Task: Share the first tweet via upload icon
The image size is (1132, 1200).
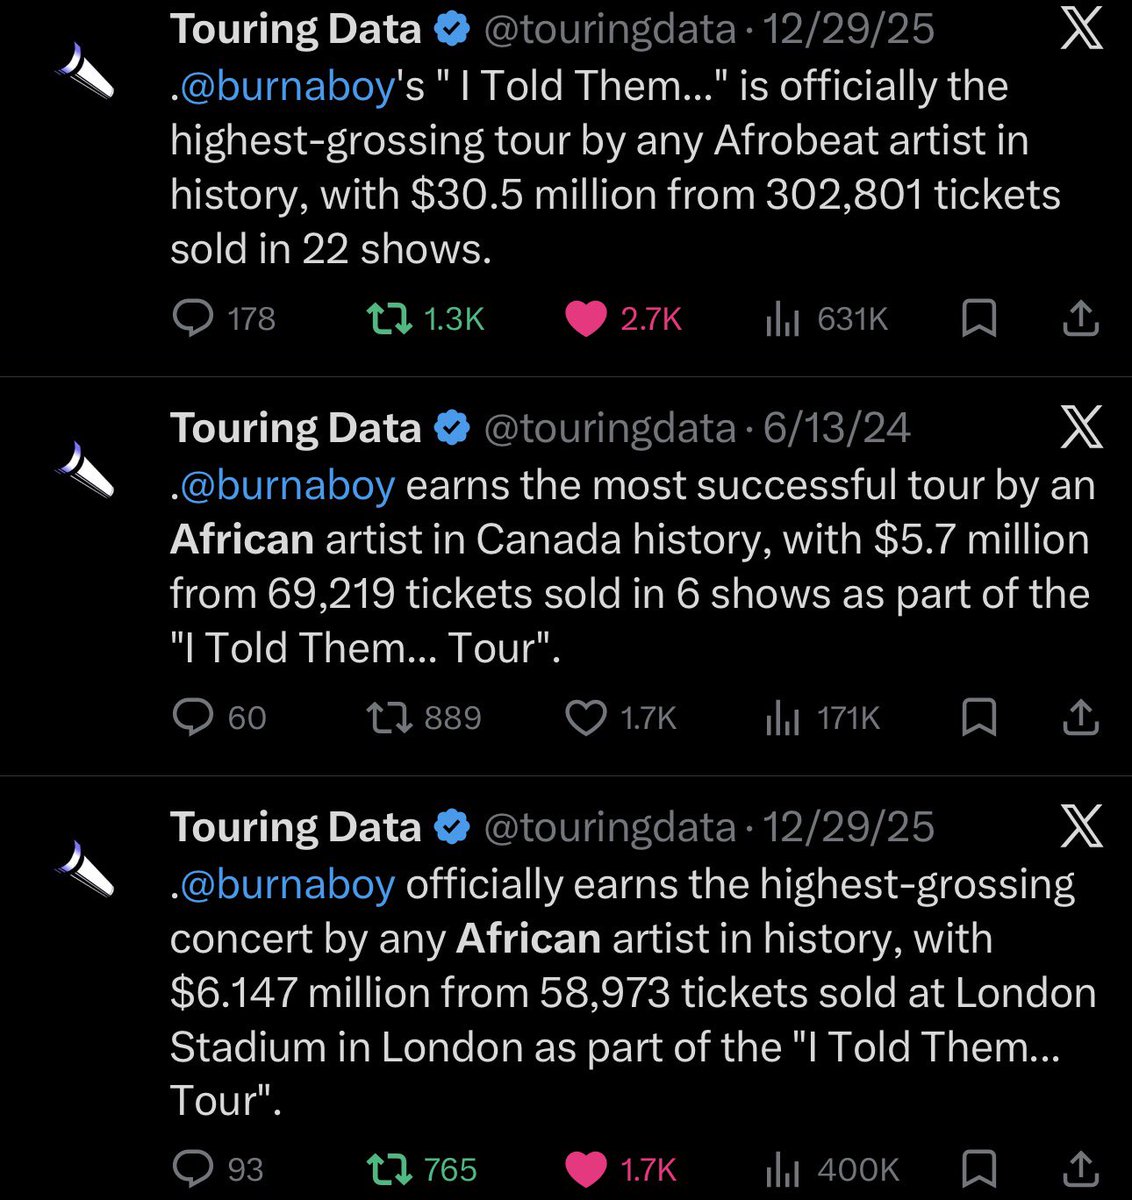Action: 1080,319
